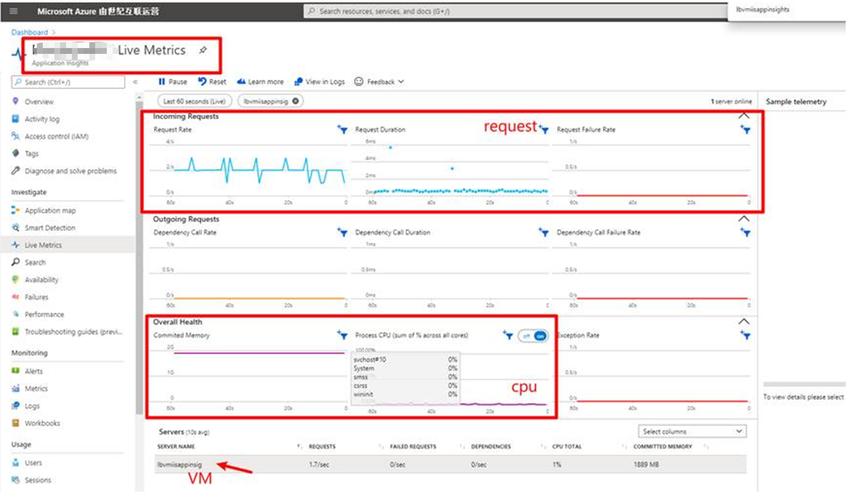Image resolution: width=852 pixels, height=500 pixels.
Task: Sort by FAILED REQUESTS column
Action: point(413,446)
